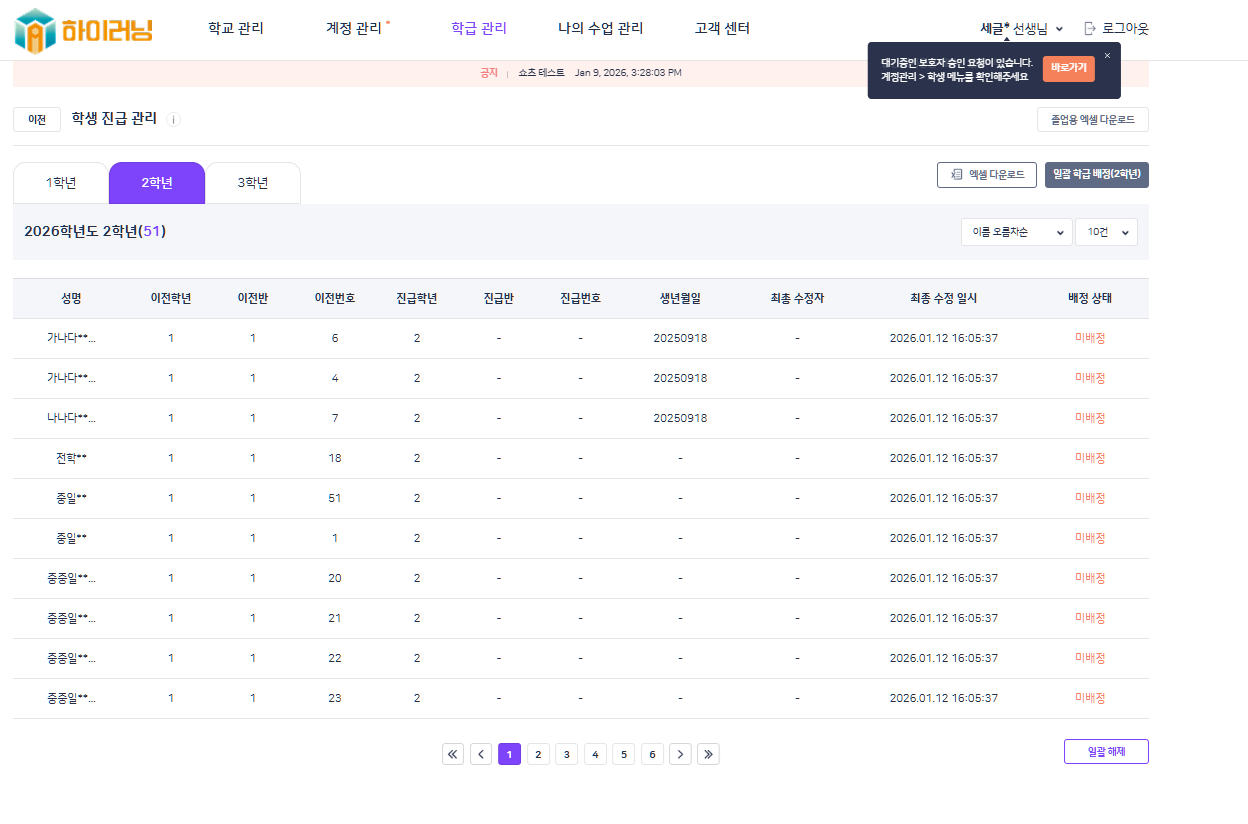Expand the 세글* 선생님 user menu

coord(1021,29)
